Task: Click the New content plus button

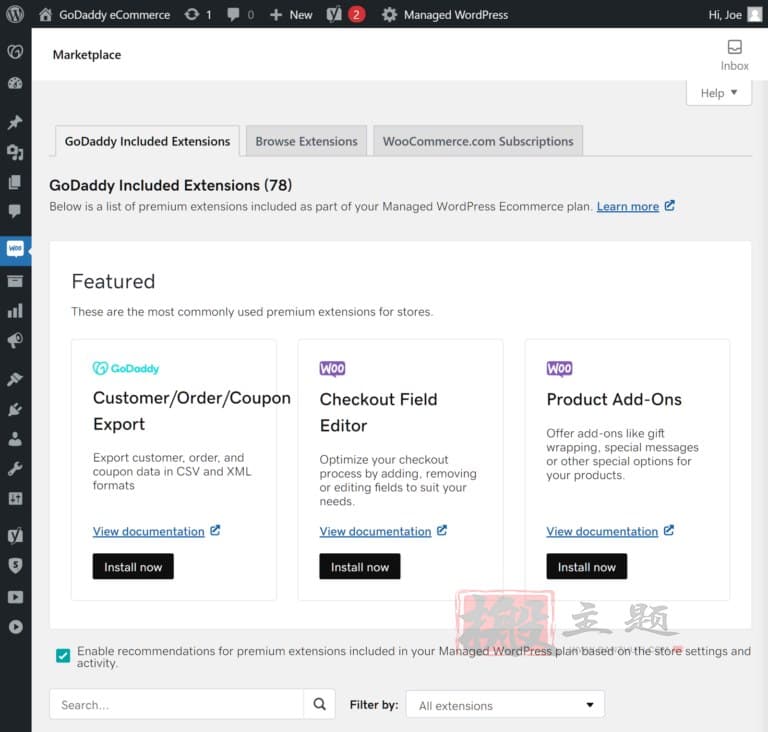Action: pyautogui.click(x=291, y=15)
